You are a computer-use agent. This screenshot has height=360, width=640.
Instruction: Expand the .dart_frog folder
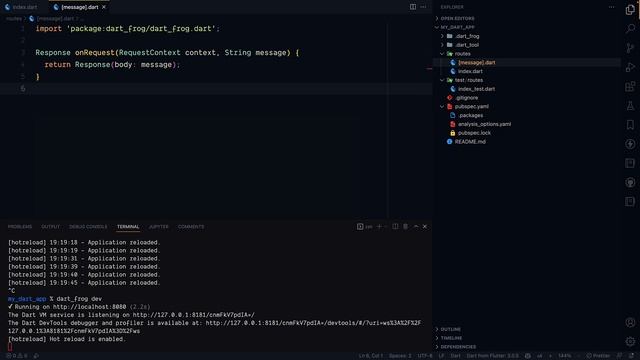pos(467,36)
